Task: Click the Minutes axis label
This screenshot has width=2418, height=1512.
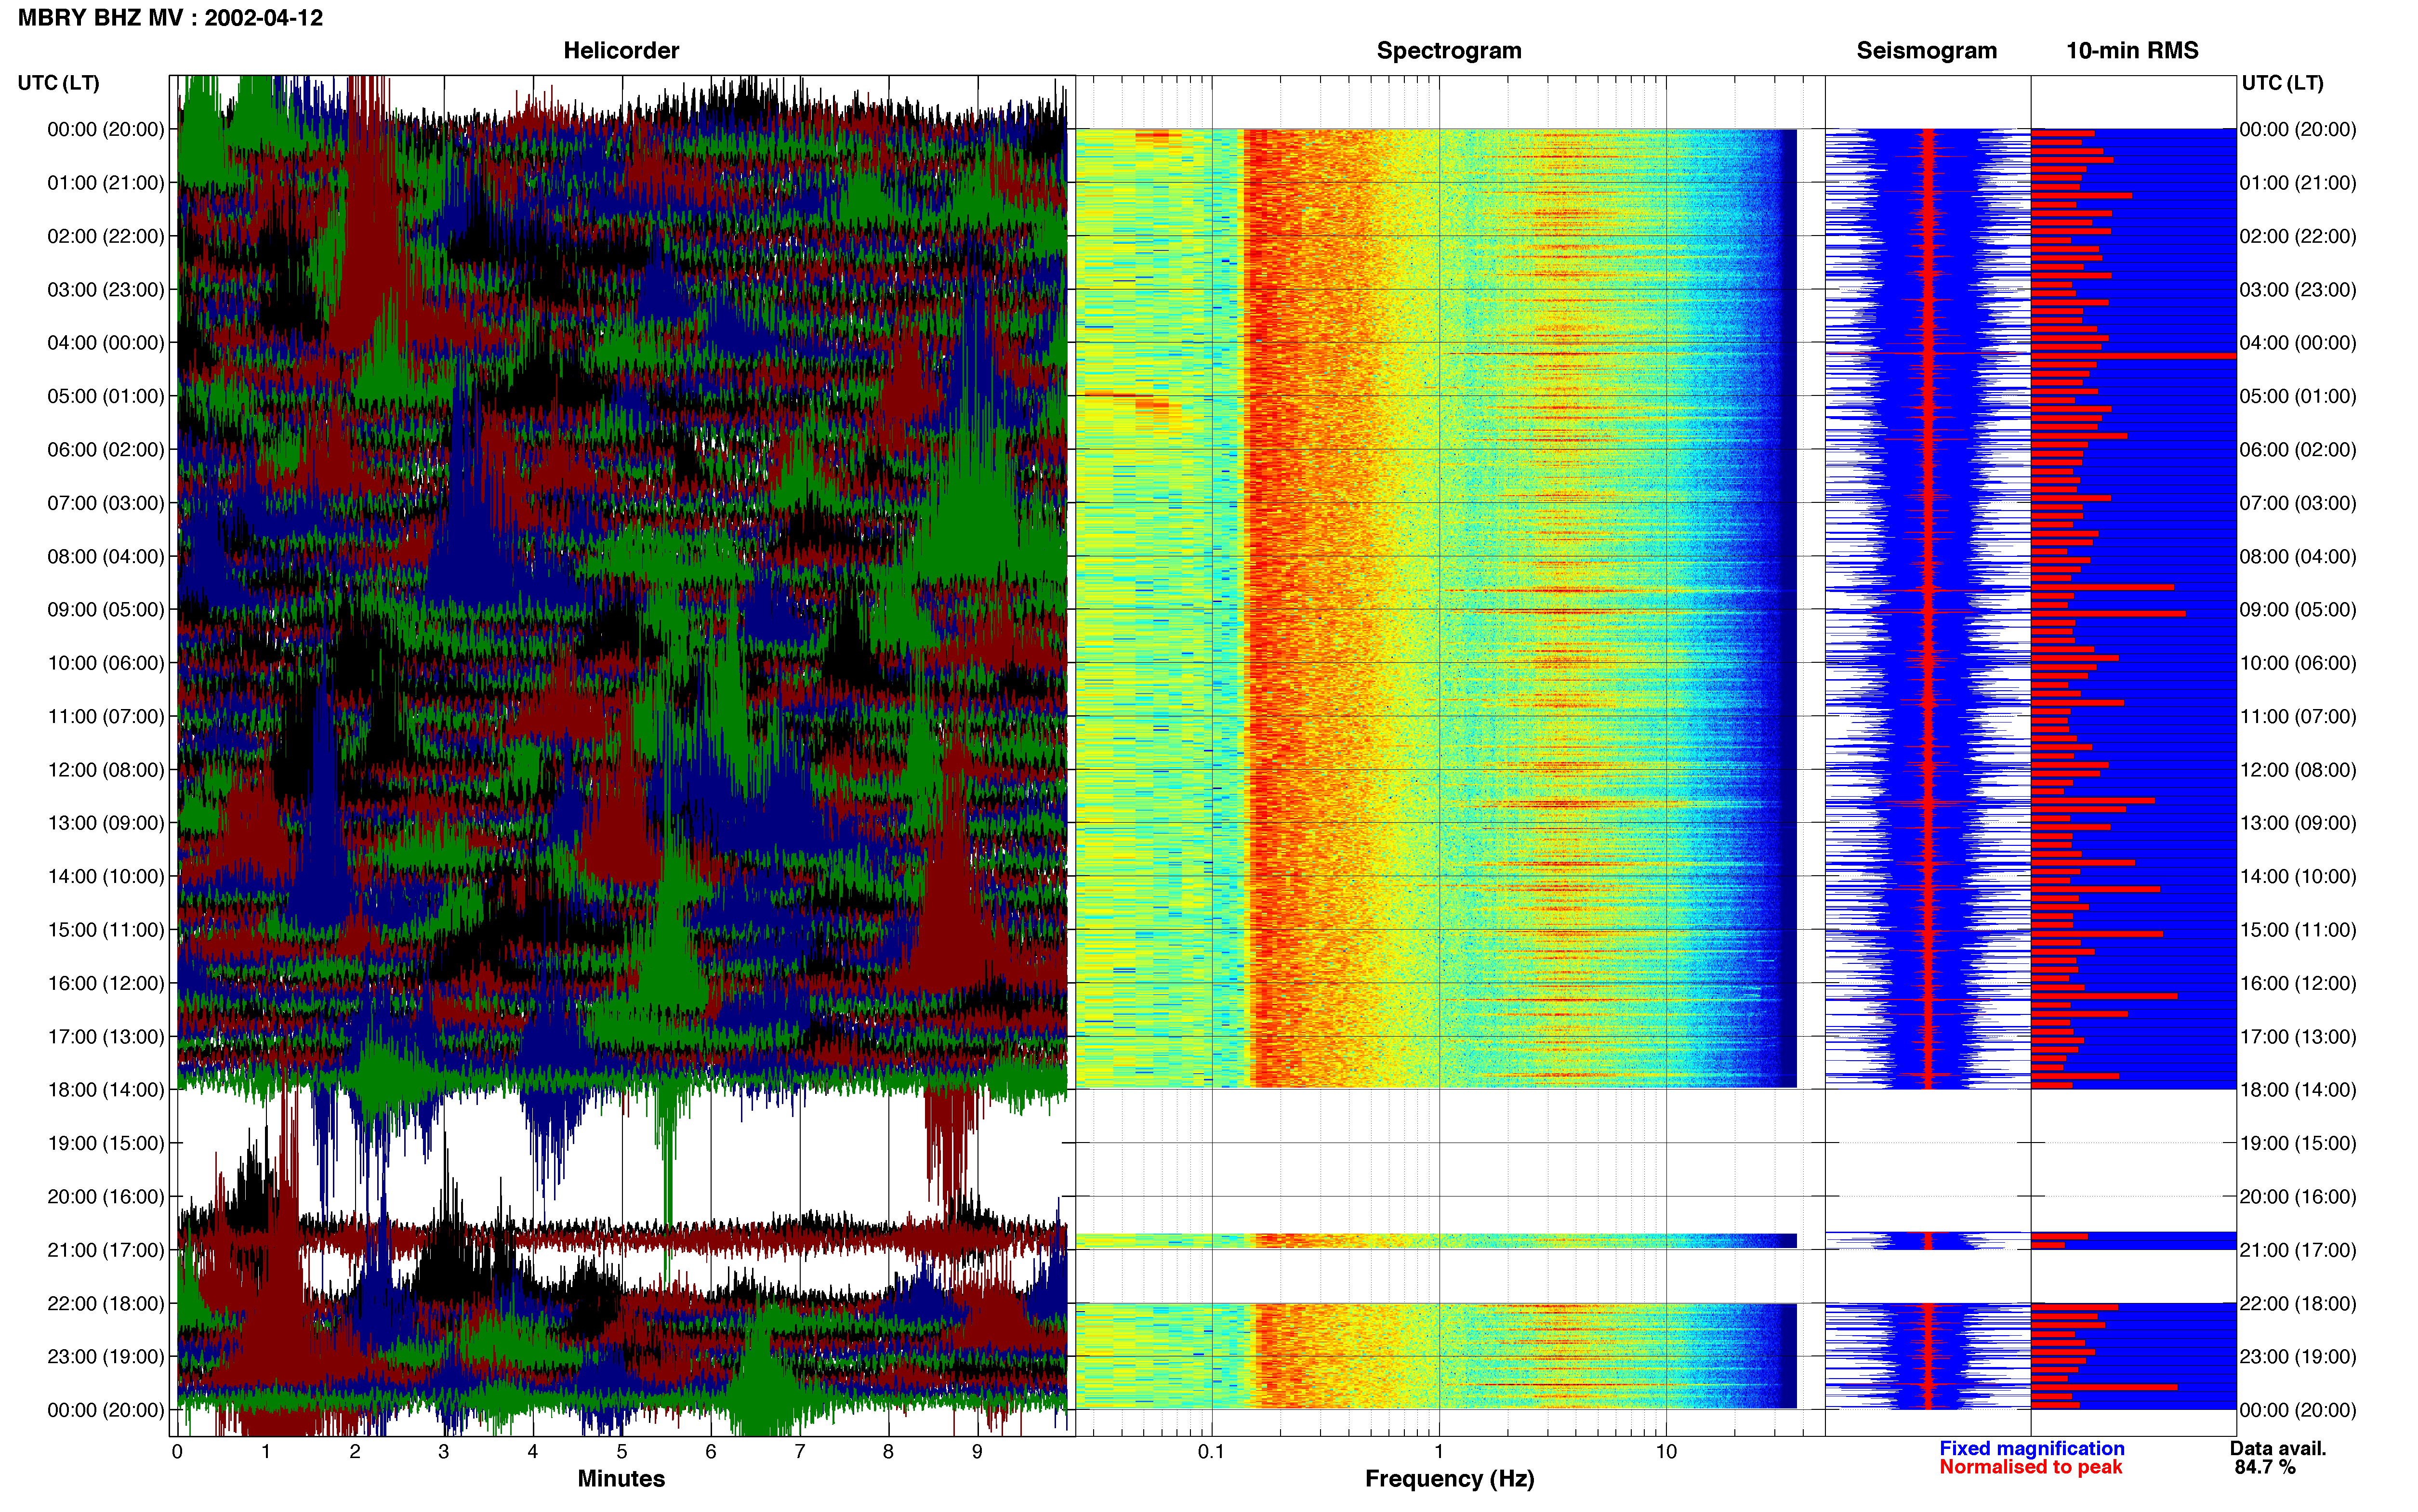Action: point(621,1478)
